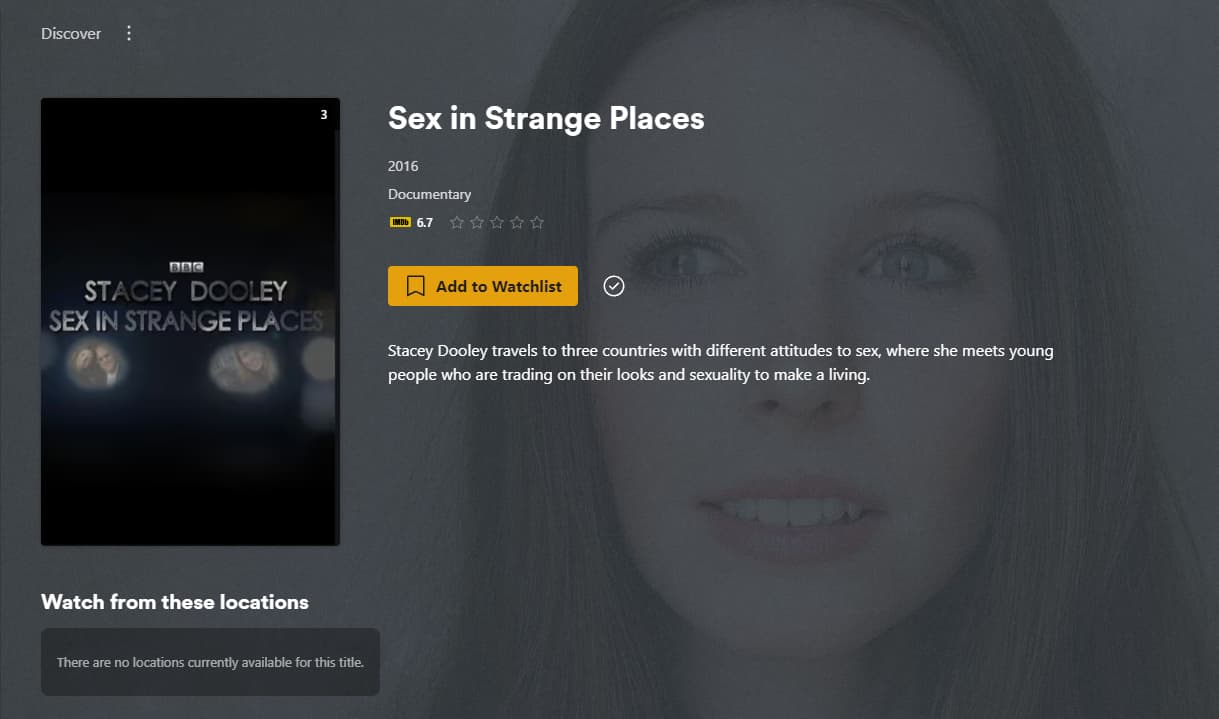Rate the title two stars

477,222
